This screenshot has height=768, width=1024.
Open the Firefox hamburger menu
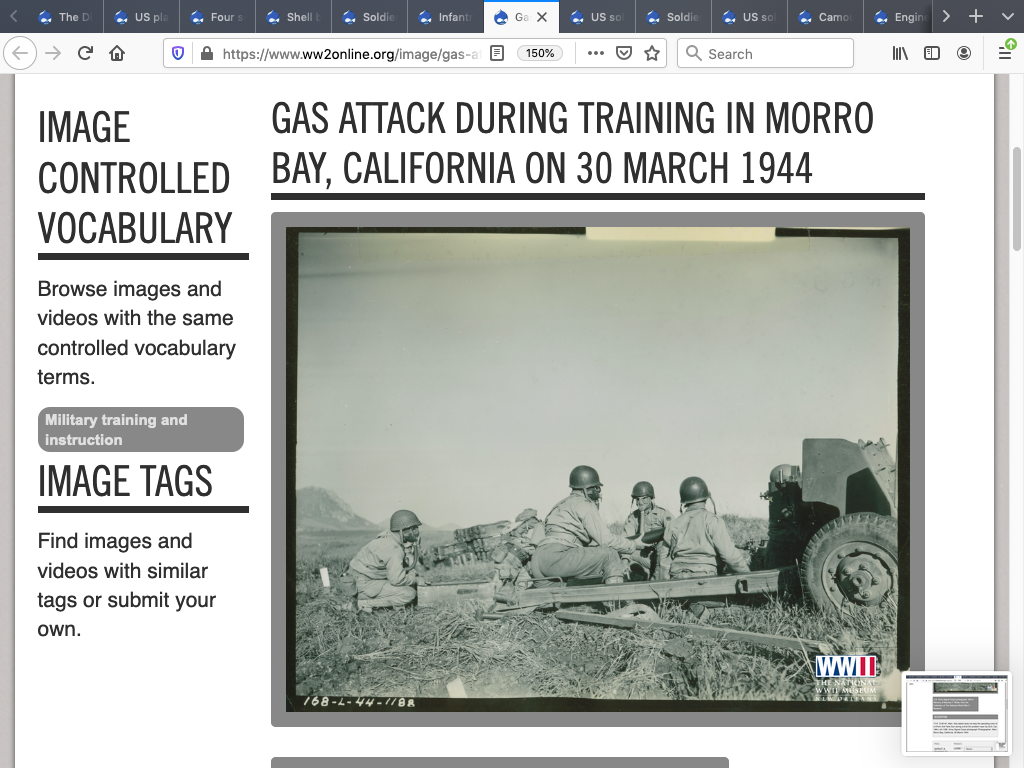[1005, 54]
